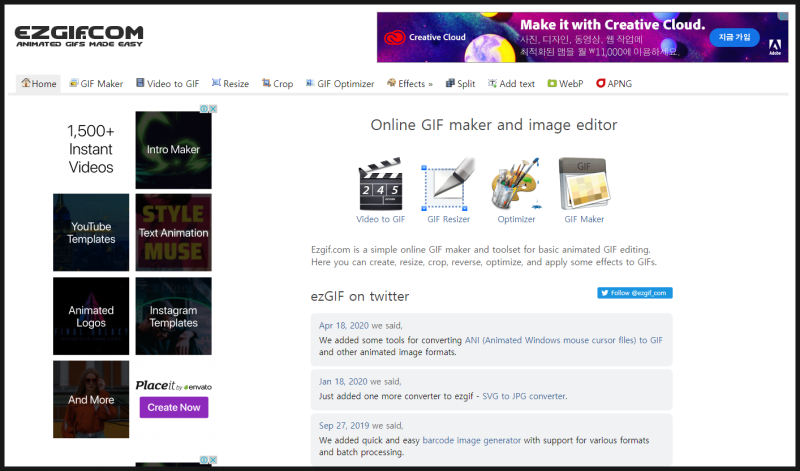
Task: Open the Home tab
Action: (38, 84)
